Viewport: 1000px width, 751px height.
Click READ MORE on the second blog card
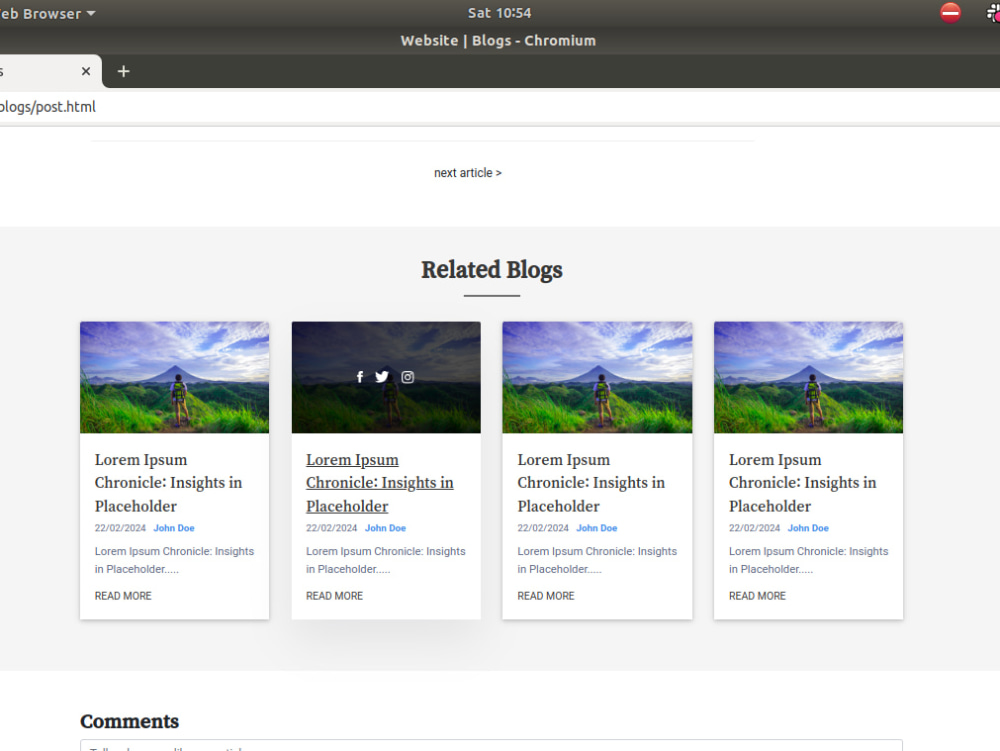[x=334, y=595]
